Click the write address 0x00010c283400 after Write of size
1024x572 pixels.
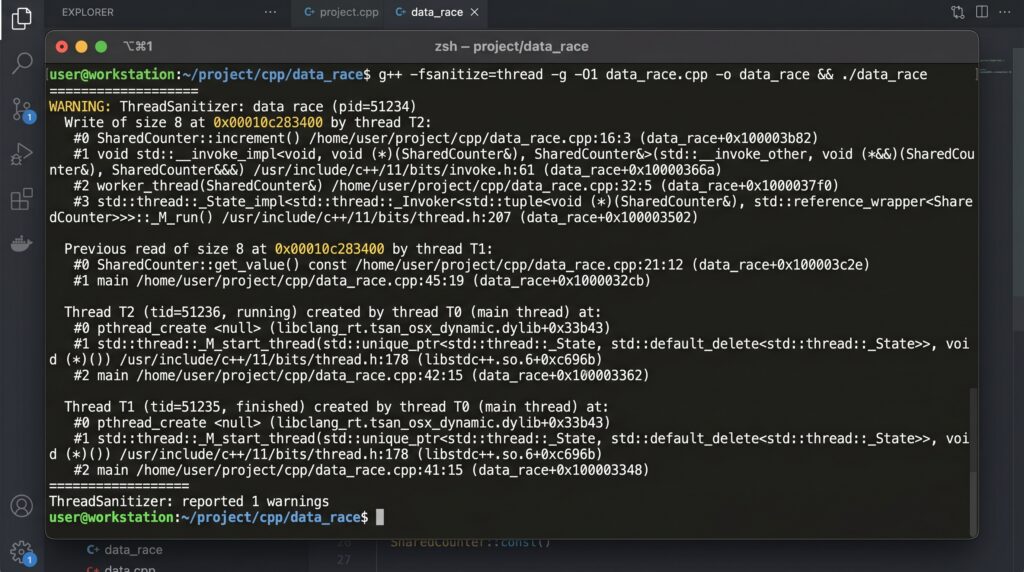[268, 122]
